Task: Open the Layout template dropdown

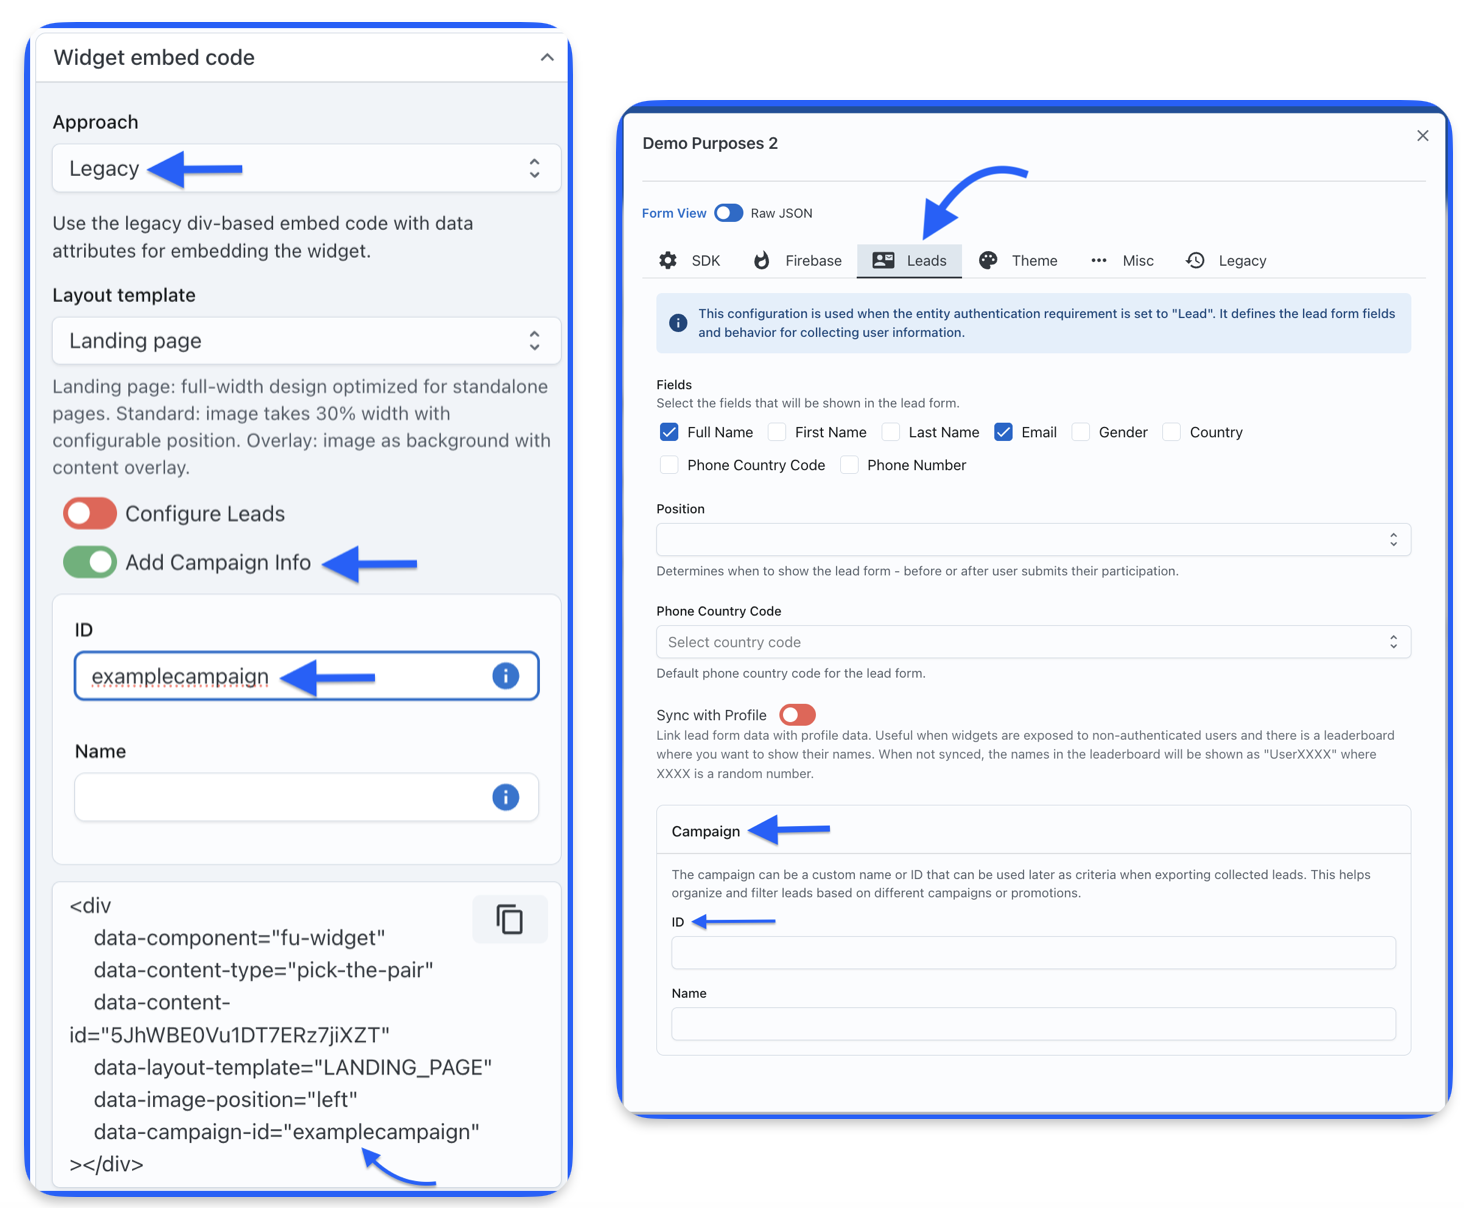Action: (306, 341)
